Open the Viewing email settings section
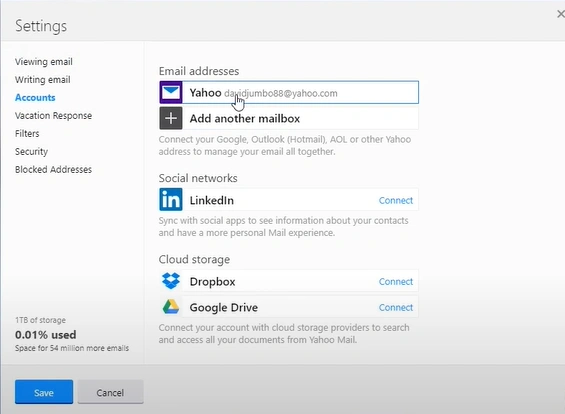Viewport: 565px width, 414px height. [44, 62]
